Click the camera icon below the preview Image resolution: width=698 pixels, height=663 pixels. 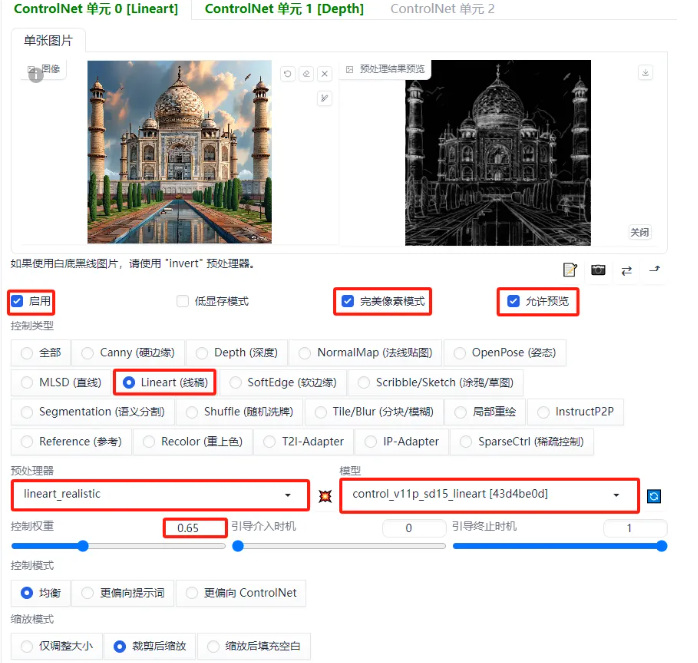tap(598, 270)
